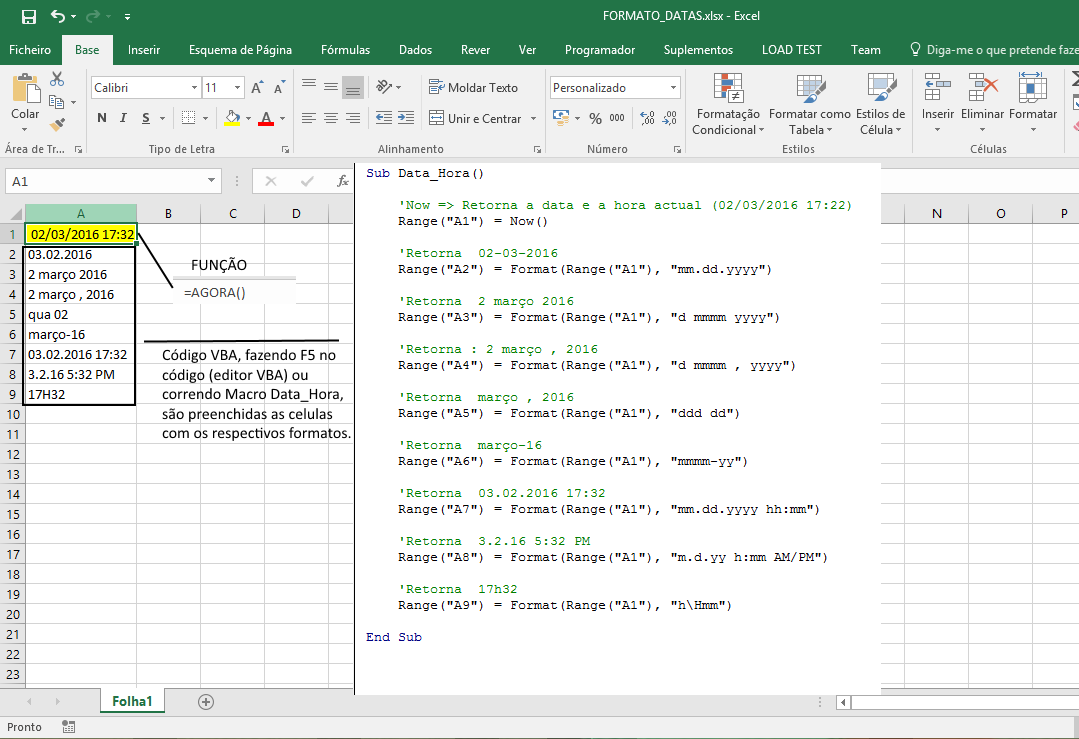Select column A header

81,213
